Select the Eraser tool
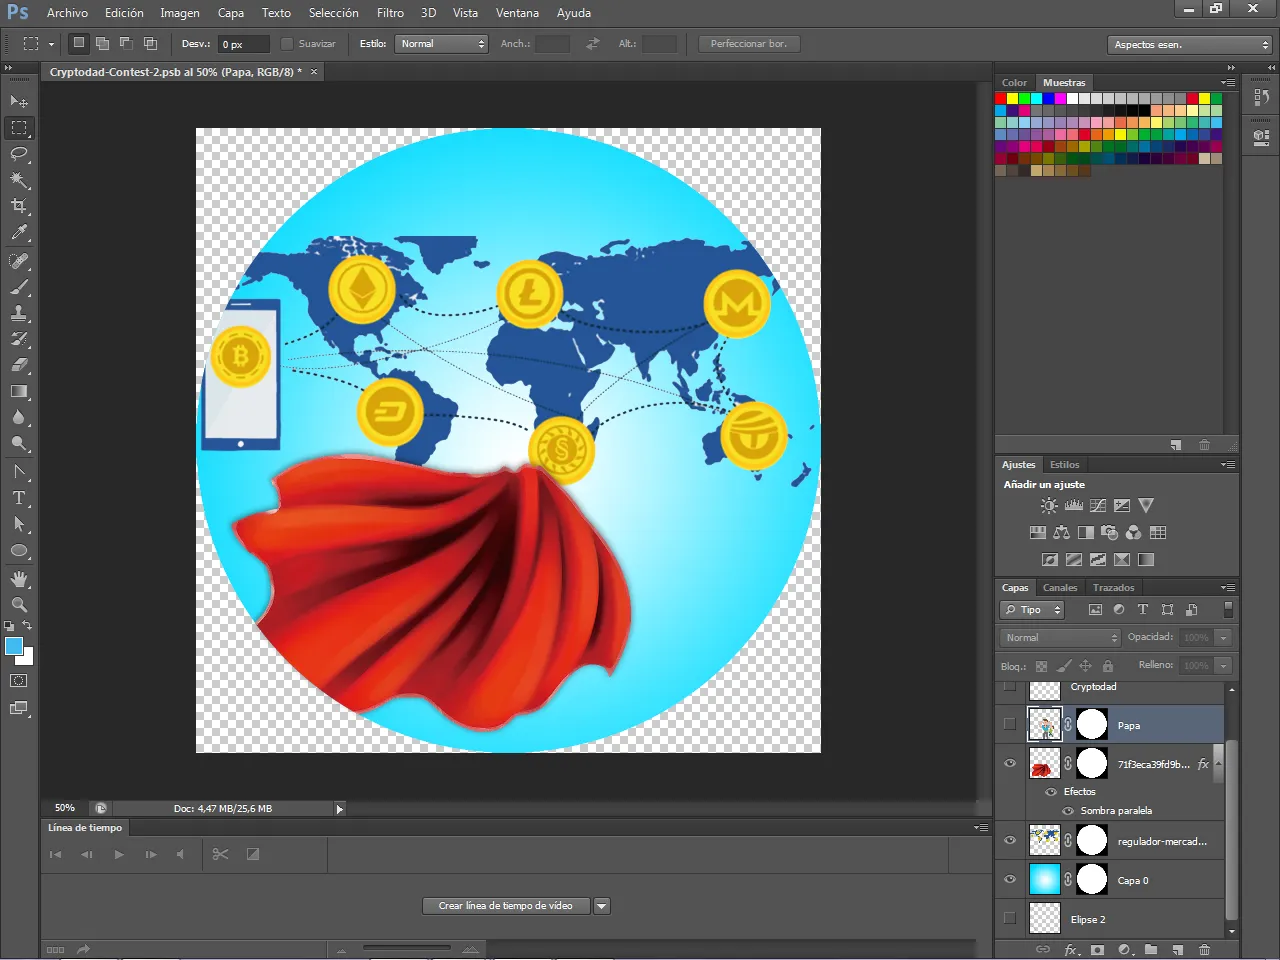The image size is (1280, 960). point(19,365)
